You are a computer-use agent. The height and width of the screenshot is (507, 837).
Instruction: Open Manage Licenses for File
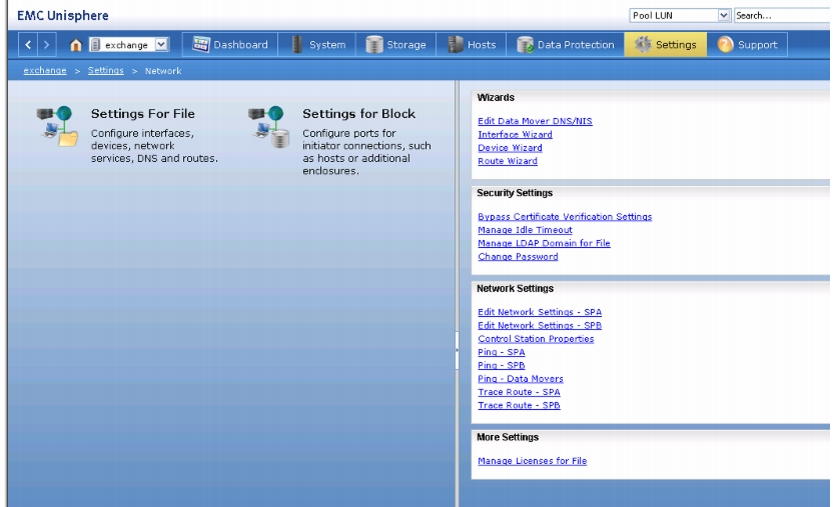[532, 461]
